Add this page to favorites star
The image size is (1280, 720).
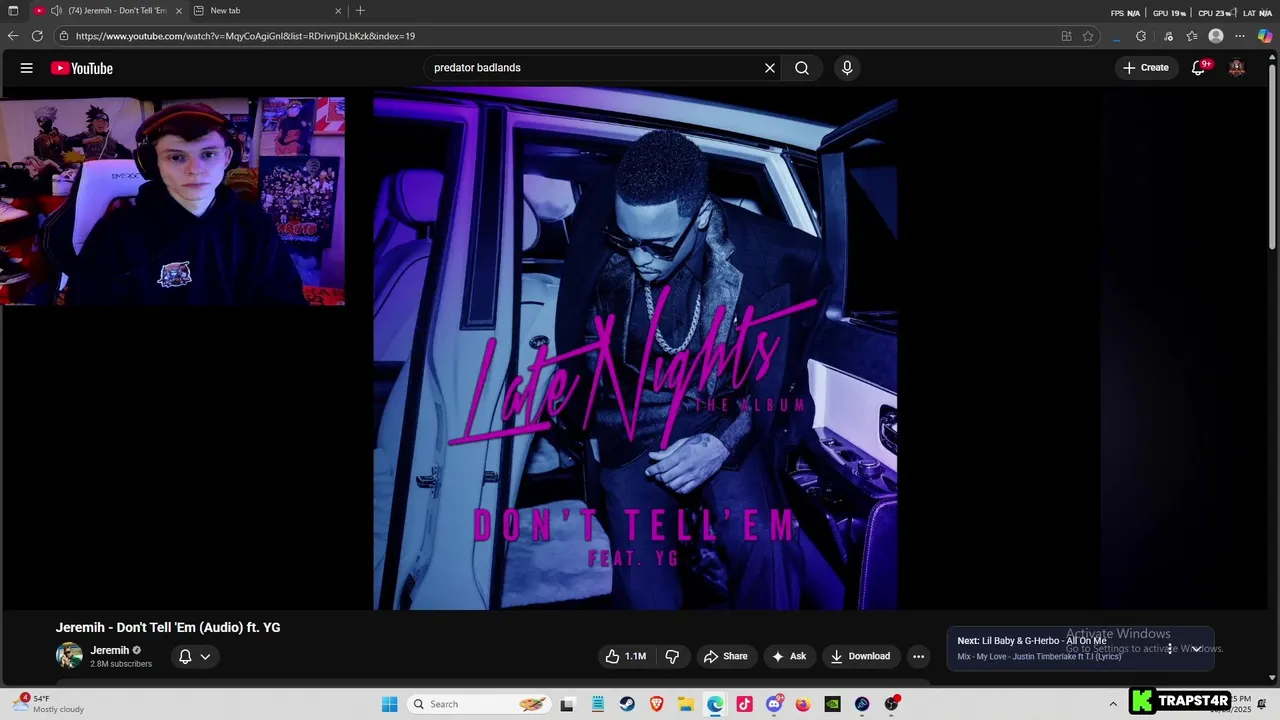[x=1088, y=36]
